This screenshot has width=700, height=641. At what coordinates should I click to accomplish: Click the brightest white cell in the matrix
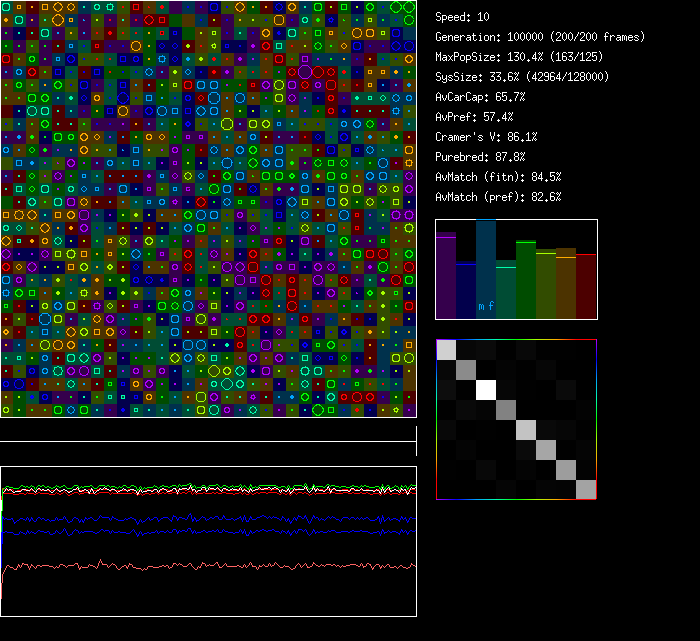(486, 389)
